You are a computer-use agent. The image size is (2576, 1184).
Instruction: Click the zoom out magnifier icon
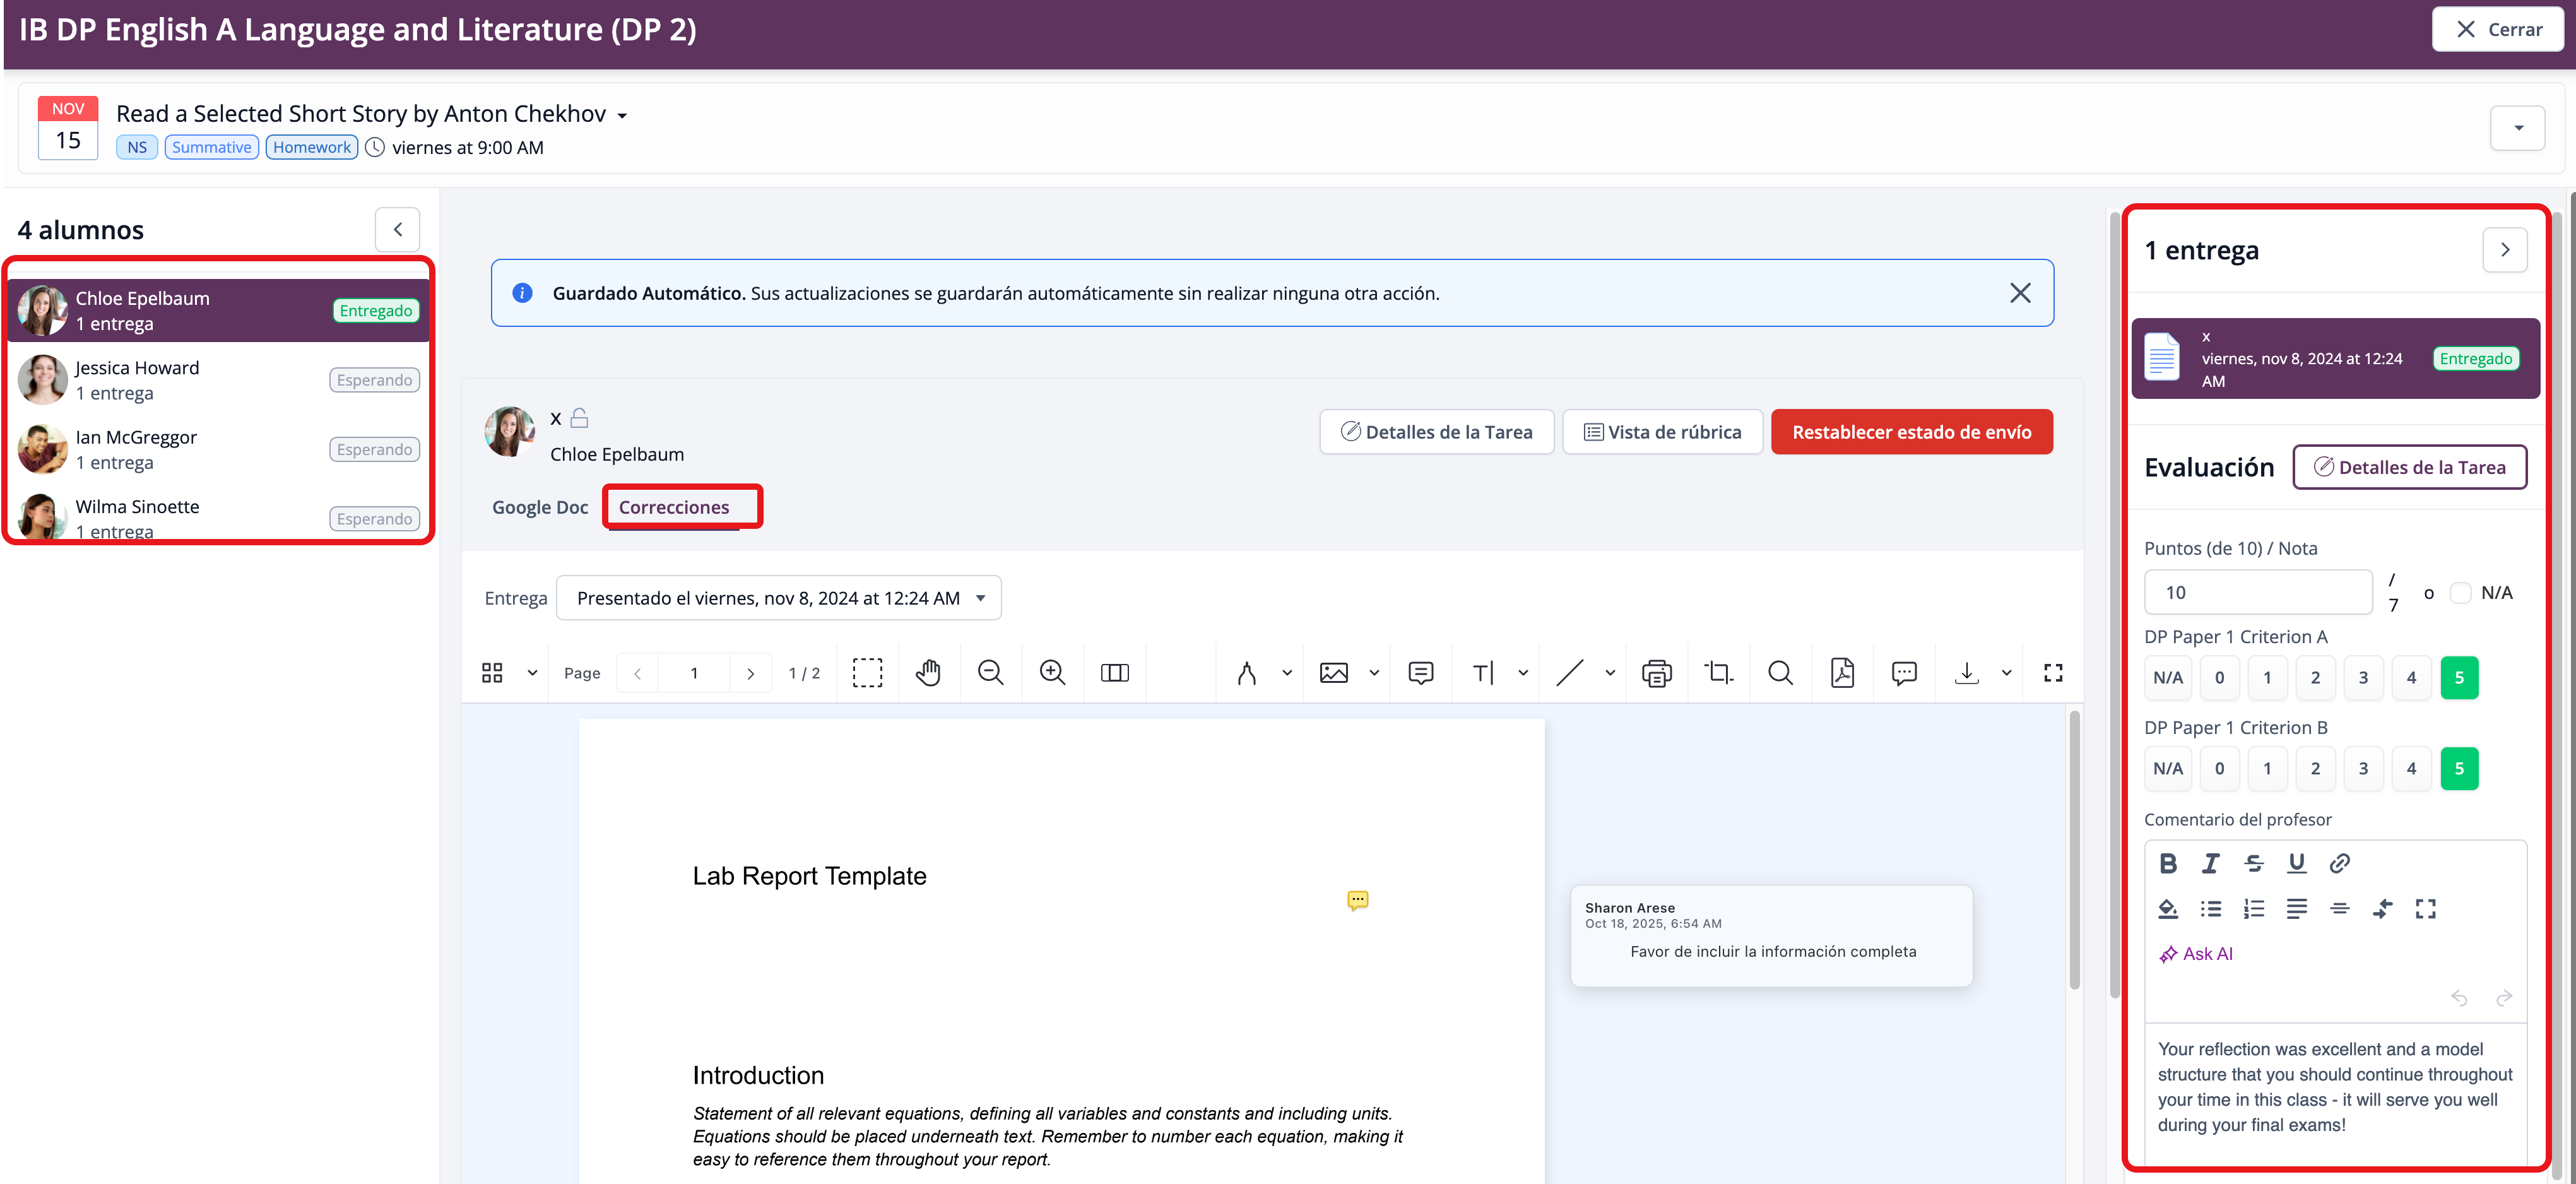pyautogui.click(x=990, y=673)
